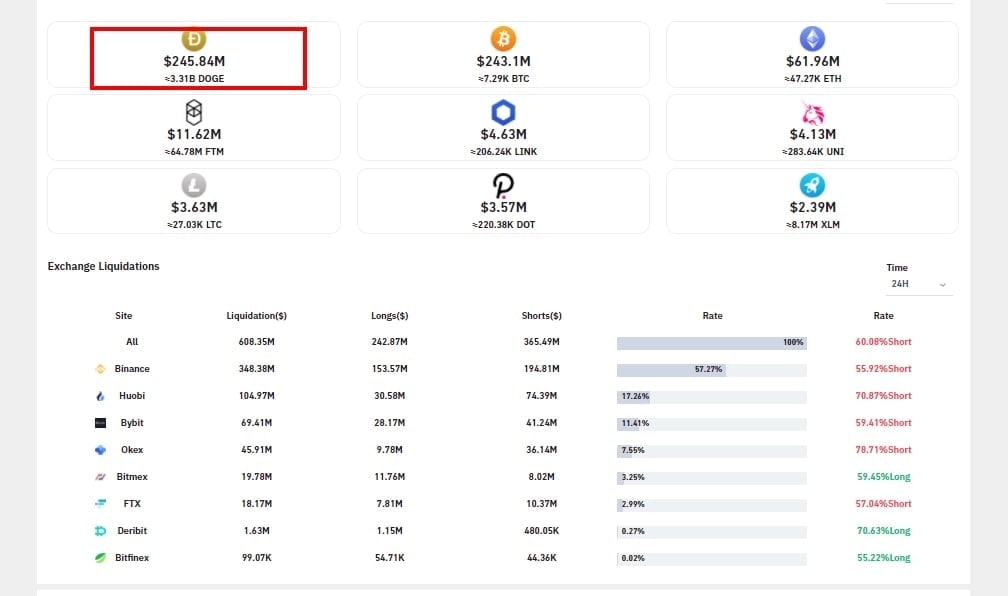1008x596 pixels.
Task: Sort by the Longs($) column header
Action: tap(389, 316)
